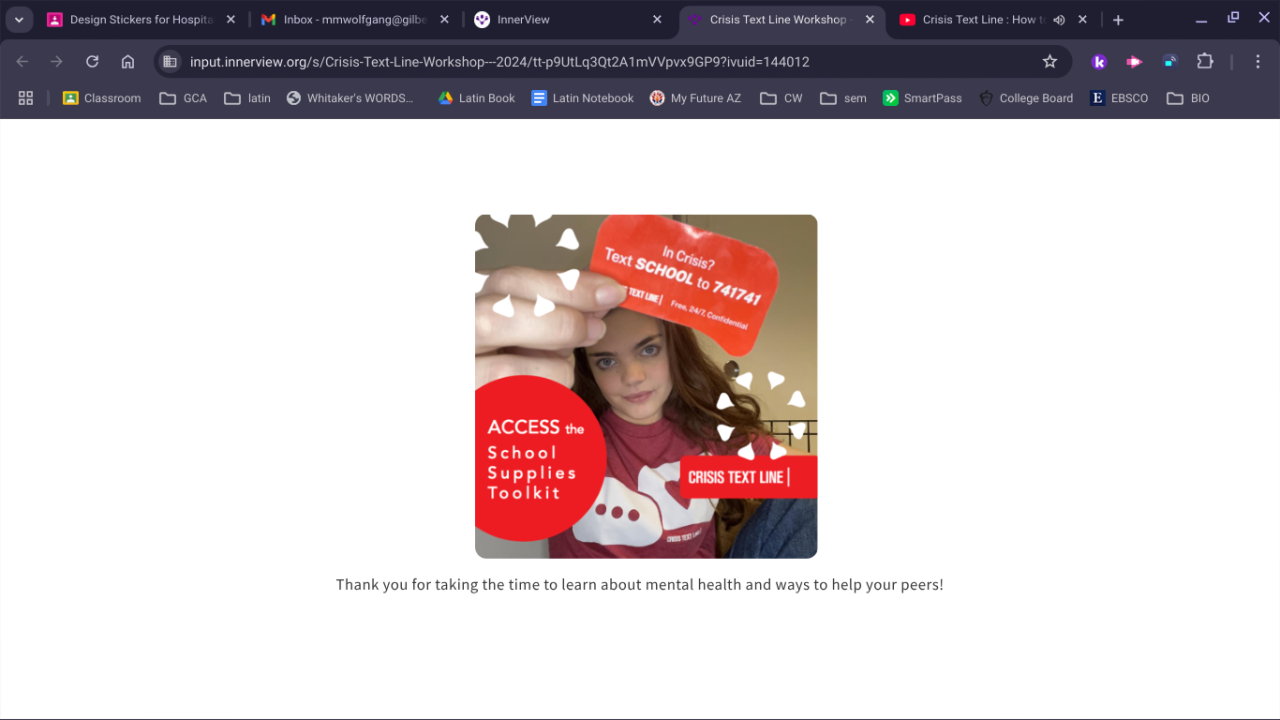Open the latin bookmarks folder
The width and height of the screenshot is (1280, 720).
point(247,98)
